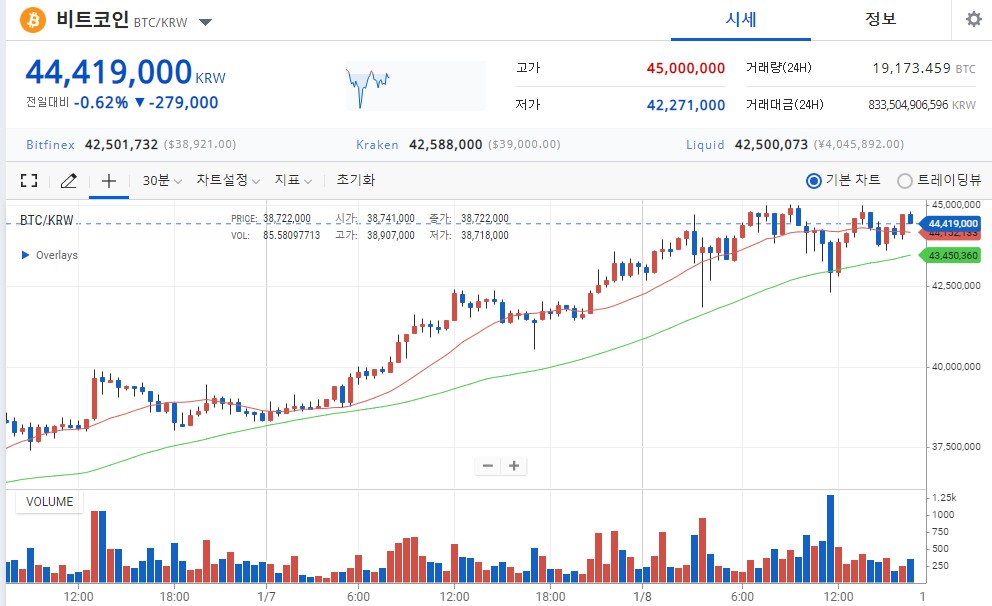Click the 40,000,000 price axis label
Image resolution: width=992 pixels, height=606 pixels.
[x=956, y=367]
